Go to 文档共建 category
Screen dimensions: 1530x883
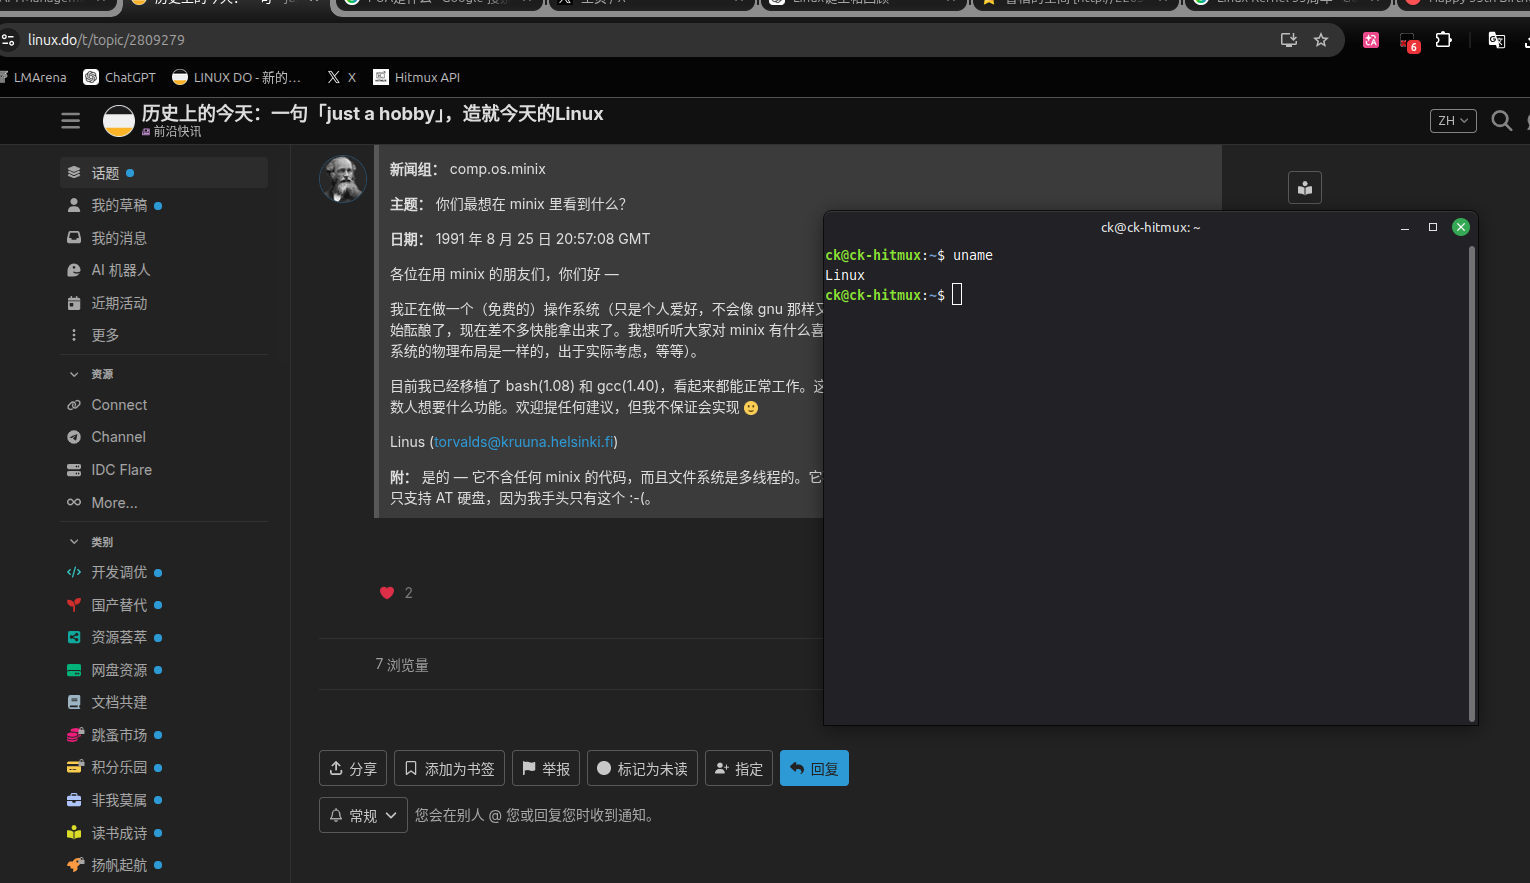pos(164,702)
